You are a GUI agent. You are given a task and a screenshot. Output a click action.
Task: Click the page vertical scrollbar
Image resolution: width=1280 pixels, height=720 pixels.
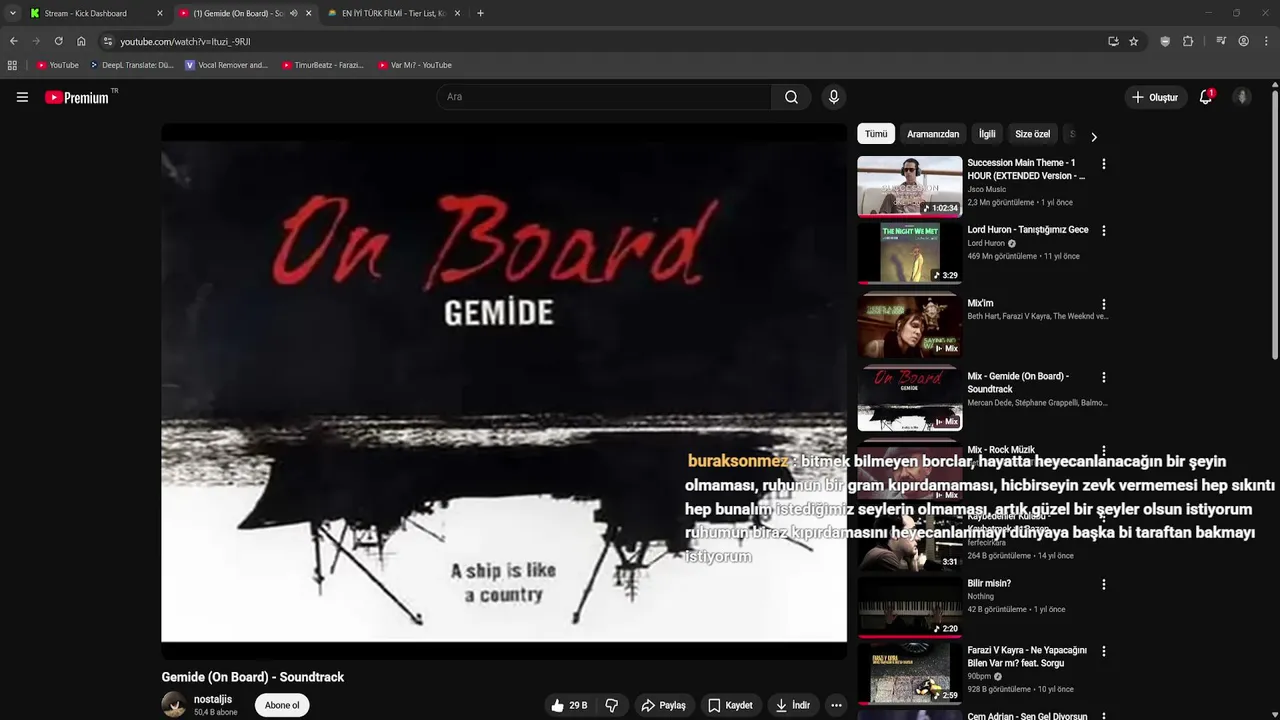(x=1275, y=225)
